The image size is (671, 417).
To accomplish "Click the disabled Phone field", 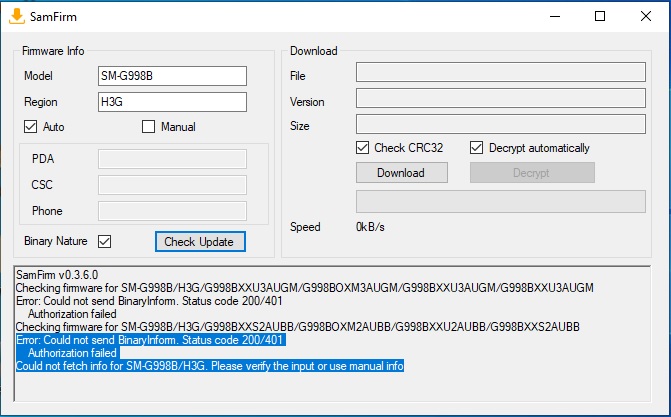I will click(172, 211).
